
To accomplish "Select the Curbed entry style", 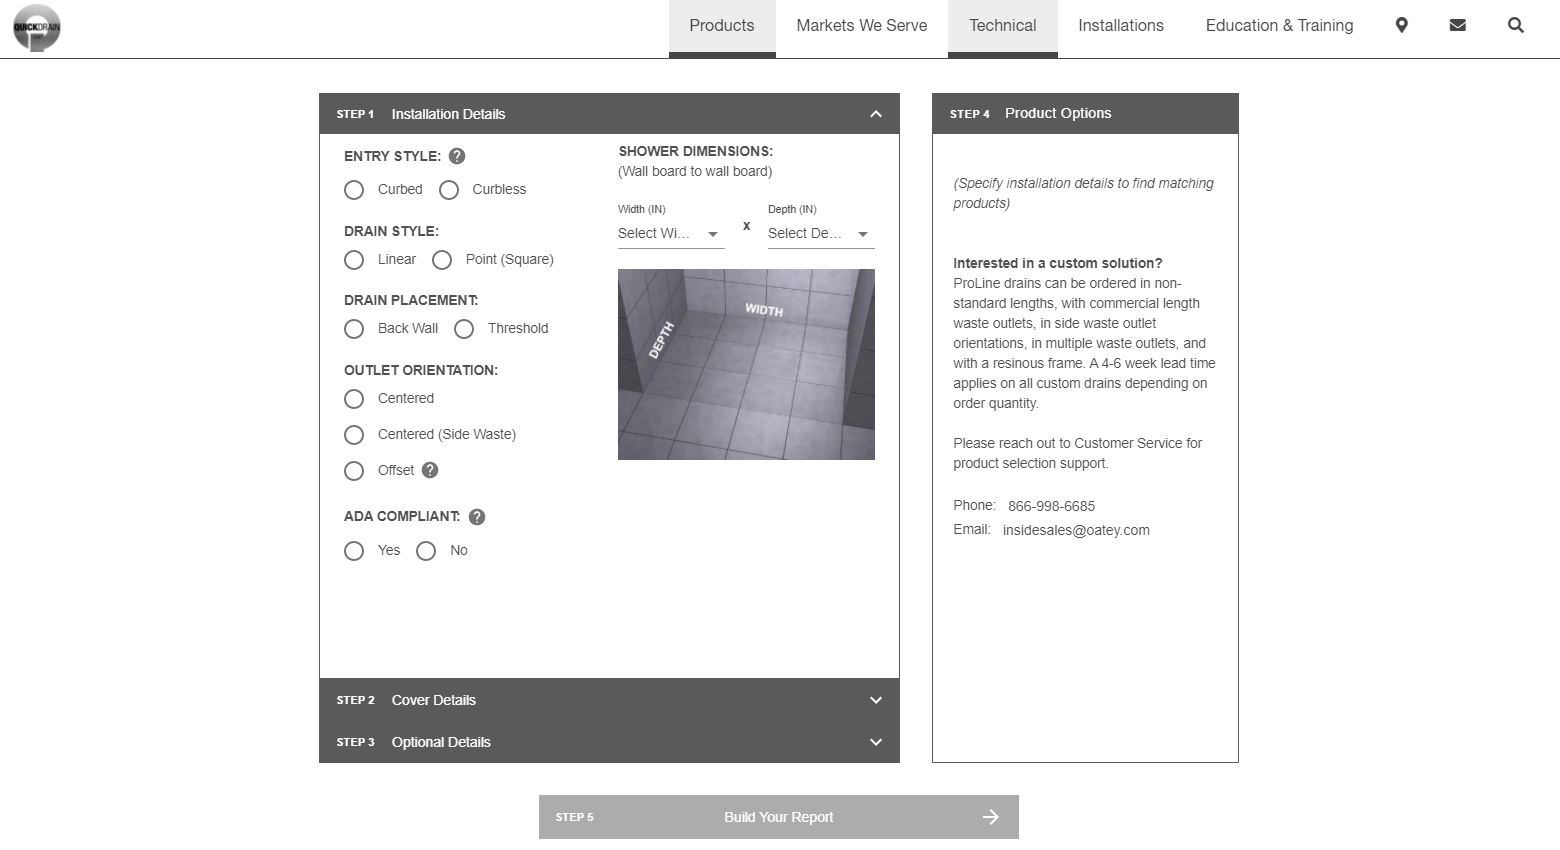I will pos(354,190).
